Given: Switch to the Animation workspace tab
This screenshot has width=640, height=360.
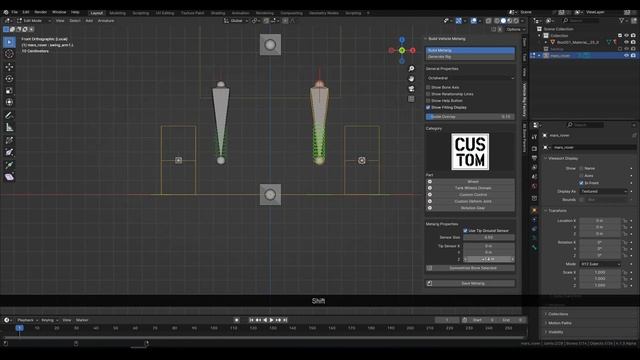Looking at the screenshot, I should point(240,13).
